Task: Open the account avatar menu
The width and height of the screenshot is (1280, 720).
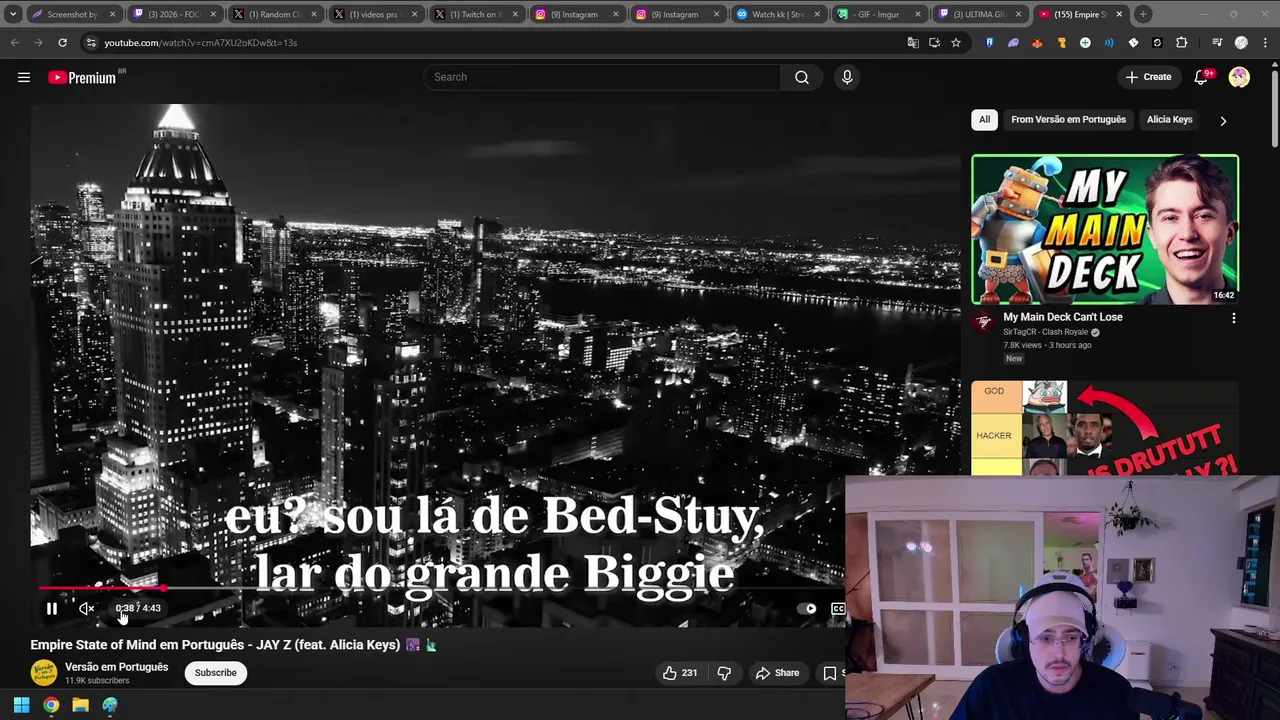Action: (1239, 77)
